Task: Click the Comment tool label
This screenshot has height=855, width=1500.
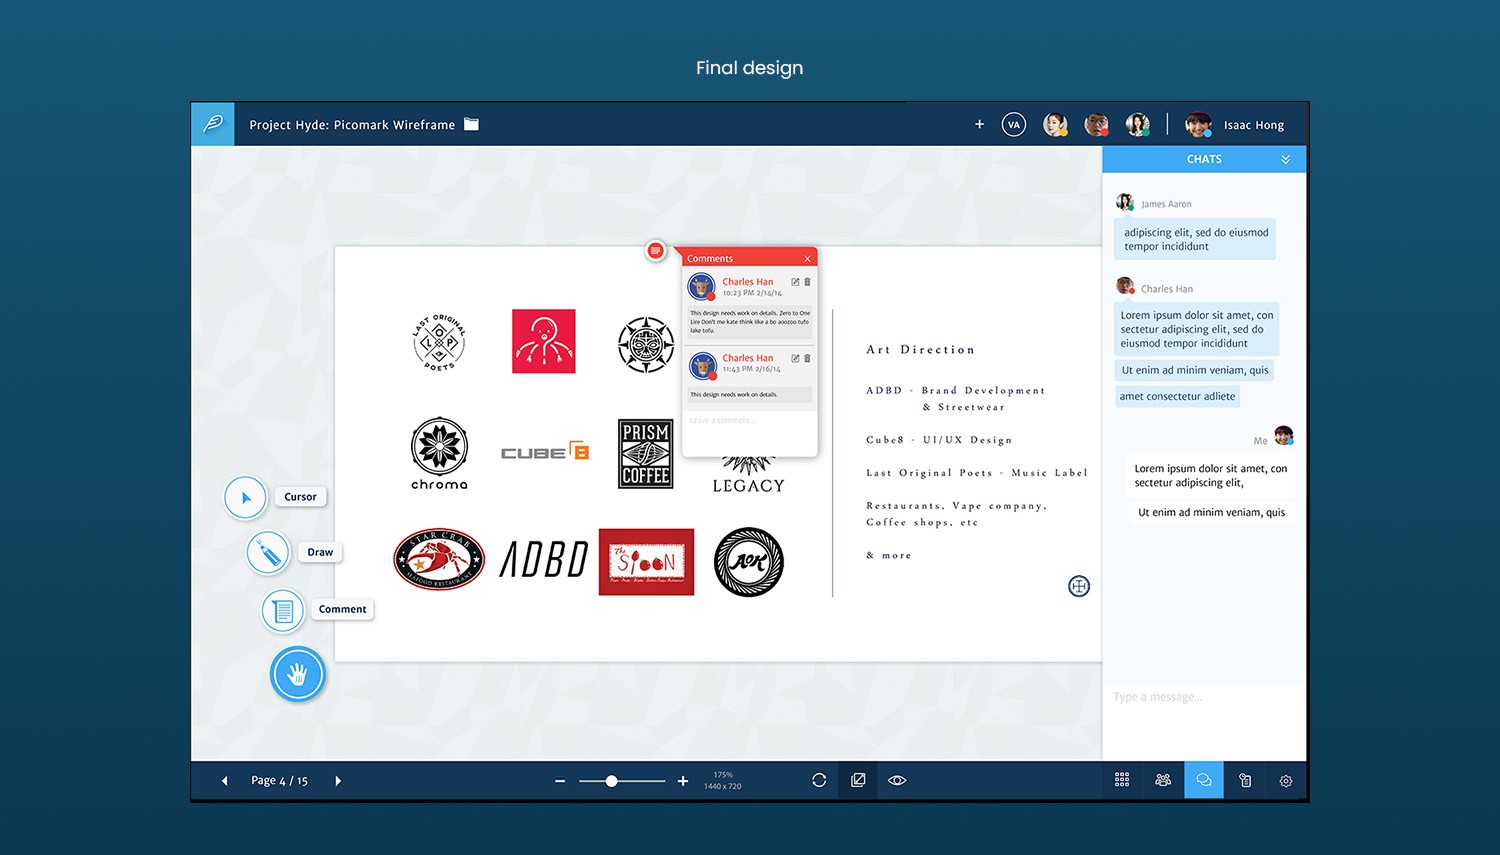Action: click(342, 609)
